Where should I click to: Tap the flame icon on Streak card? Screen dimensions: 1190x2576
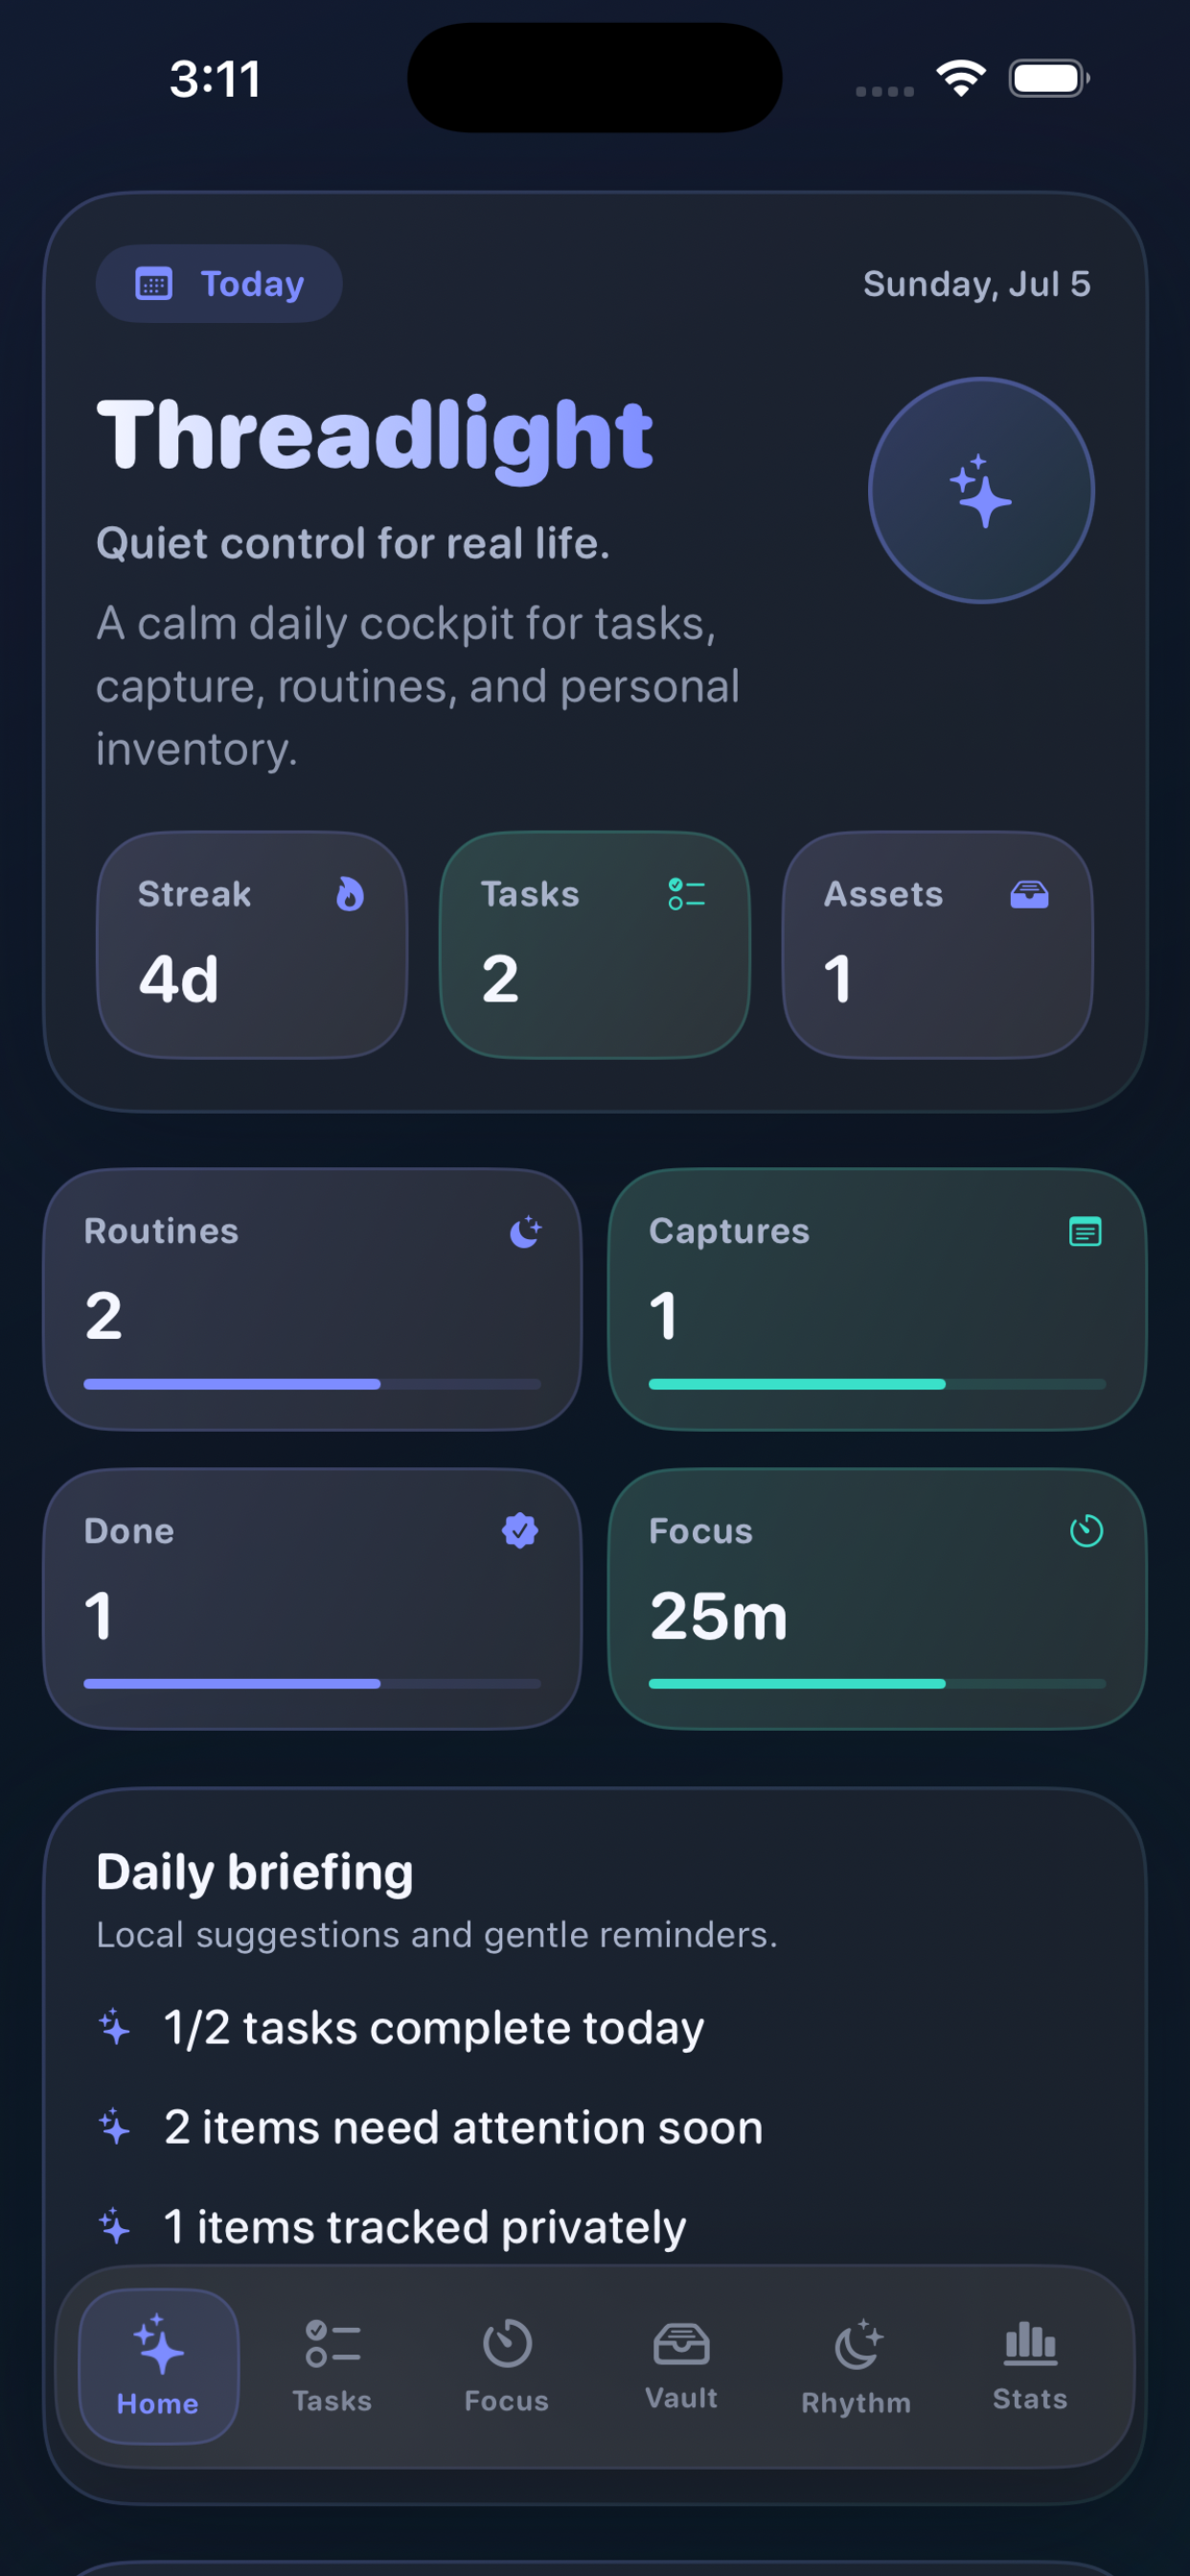[x=349, y=894]
